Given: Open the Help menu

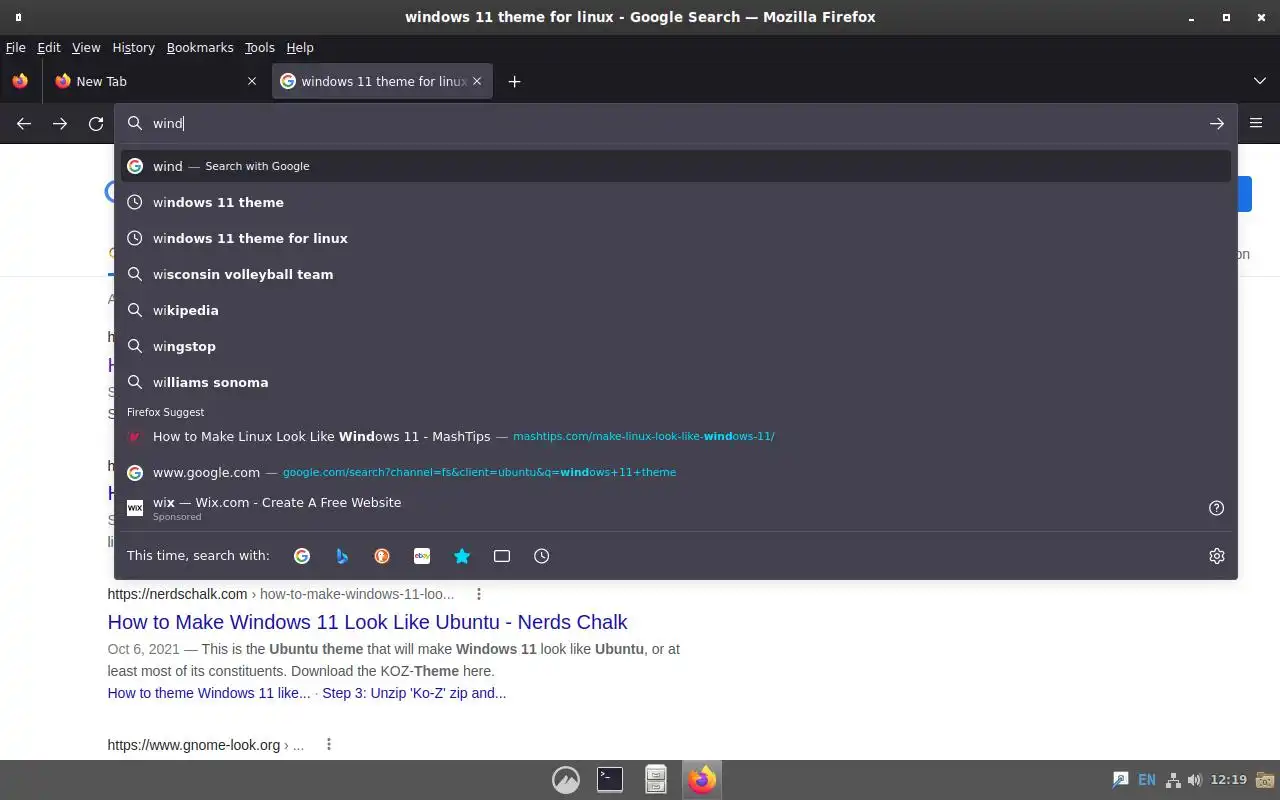Looking at the screenshot, I should [x=300, y=48].
